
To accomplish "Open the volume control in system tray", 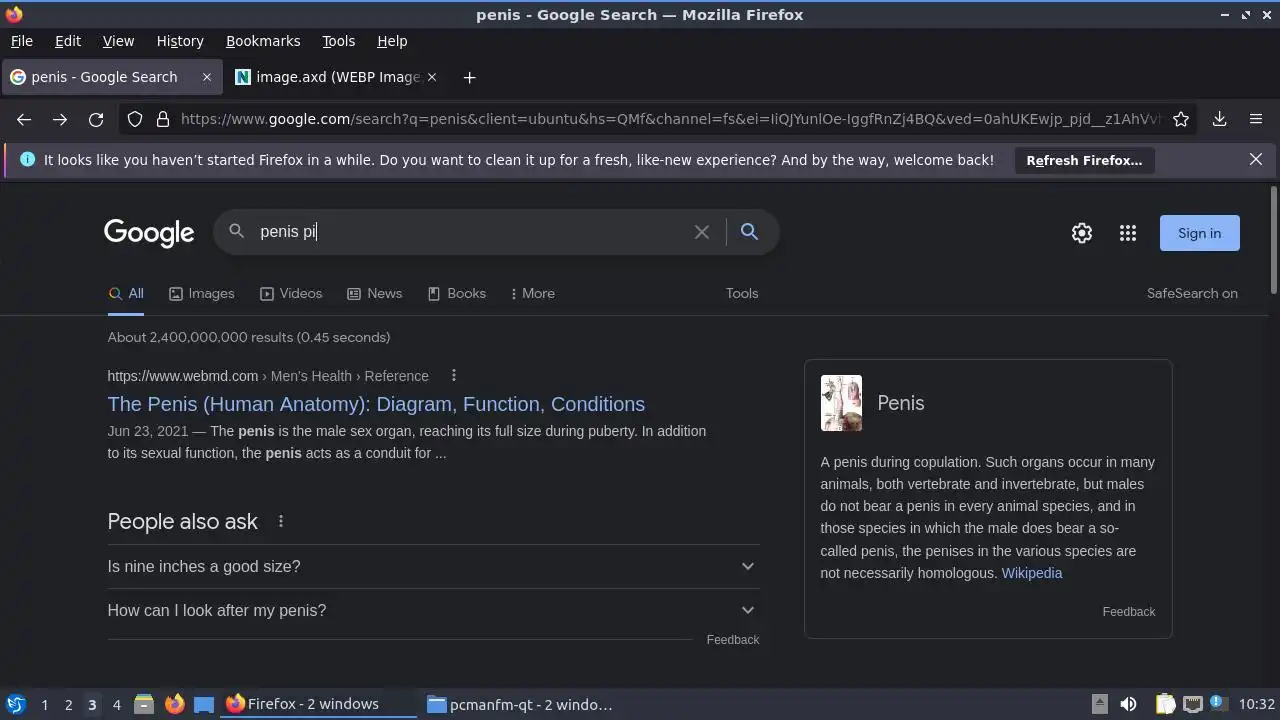I will [x=1128, y=704].
